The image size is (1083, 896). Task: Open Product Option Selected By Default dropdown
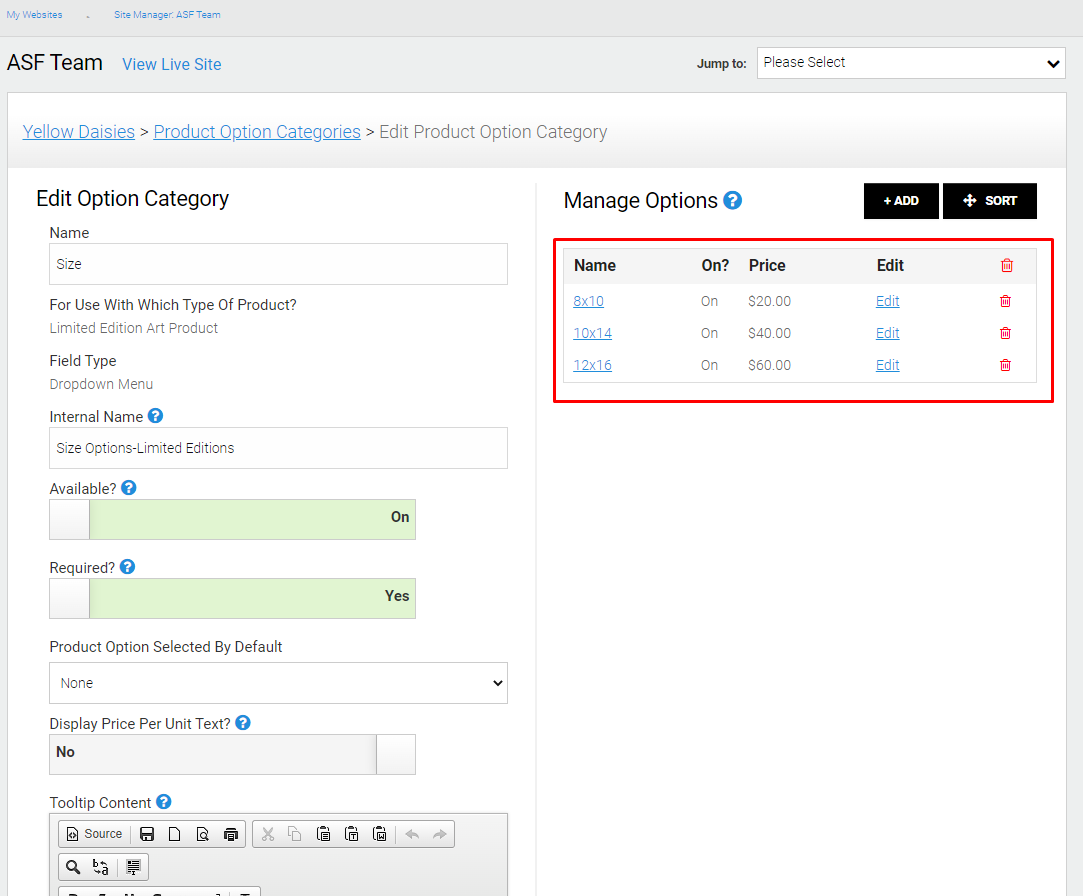pyautogui.click(x=278, y=683)
